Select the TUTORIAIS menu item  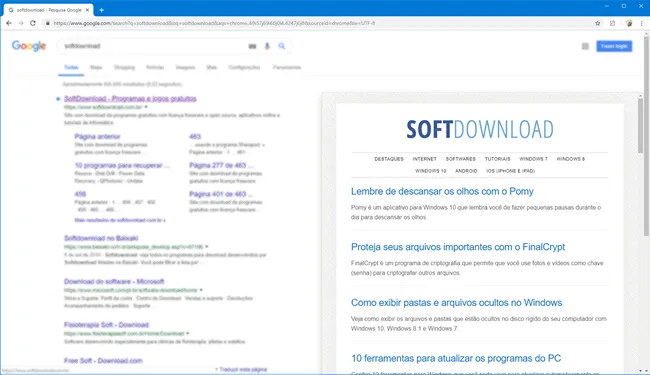[497, 159]
